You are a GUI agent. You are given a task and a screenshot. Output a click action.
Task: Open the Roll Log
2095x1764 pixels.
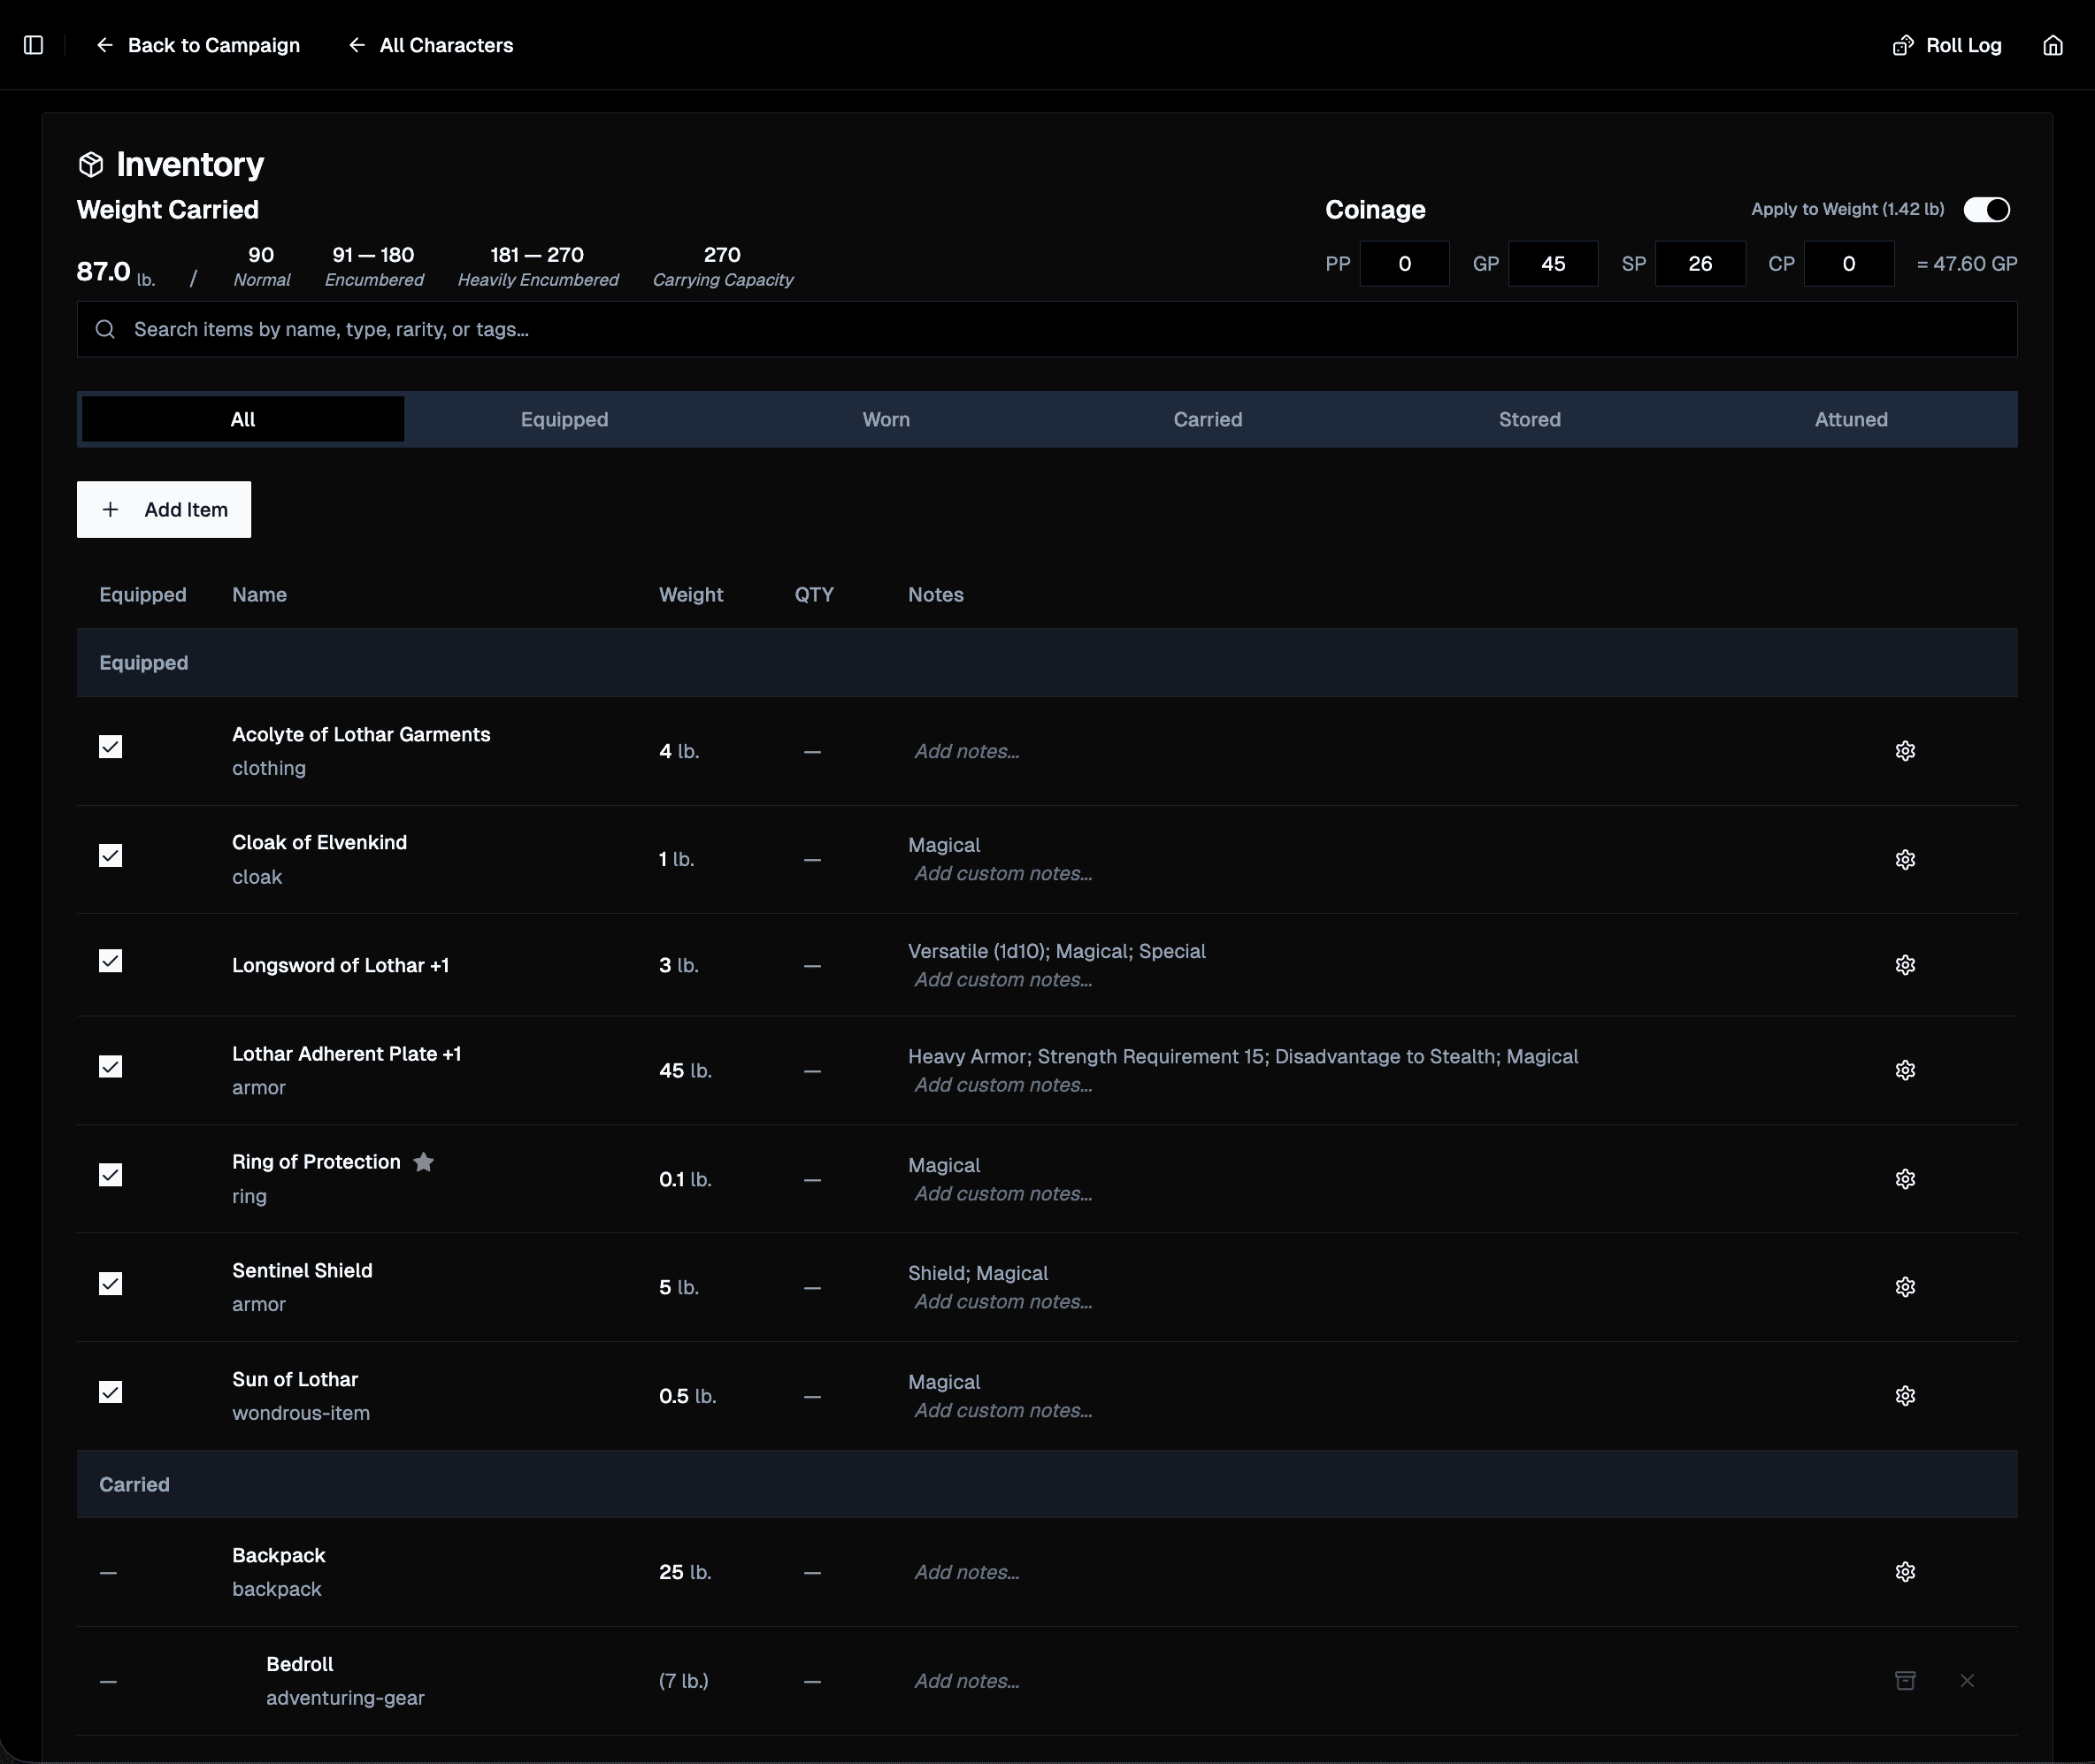[x=1947, y=45]
